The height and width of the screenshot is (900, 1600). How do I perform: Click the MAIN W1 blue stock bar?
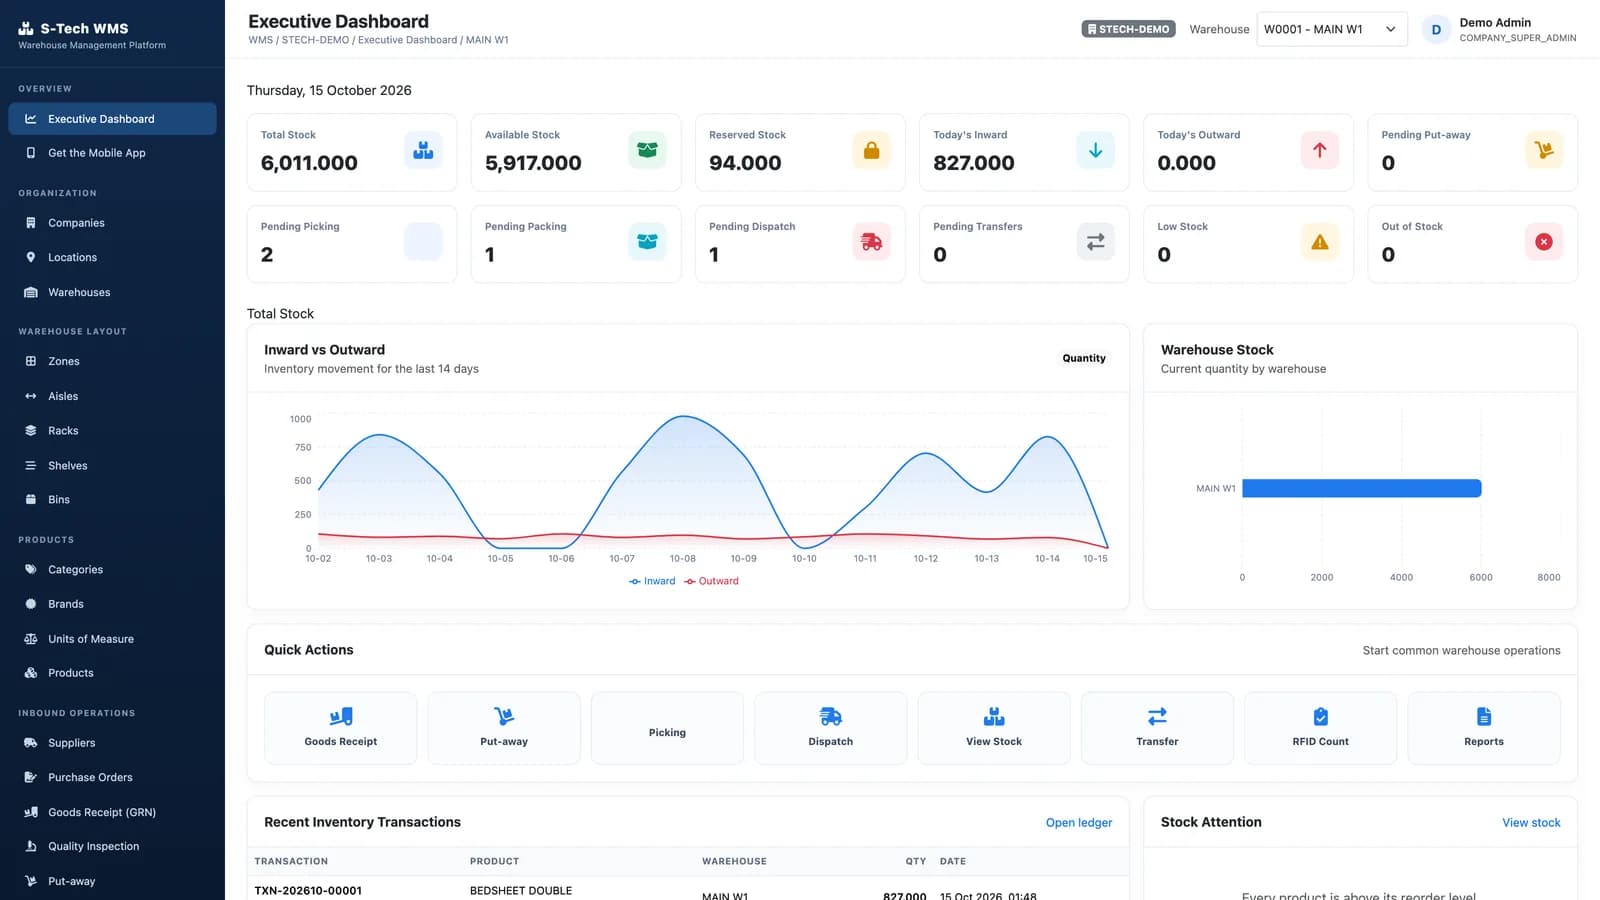tap(1361, 488)
